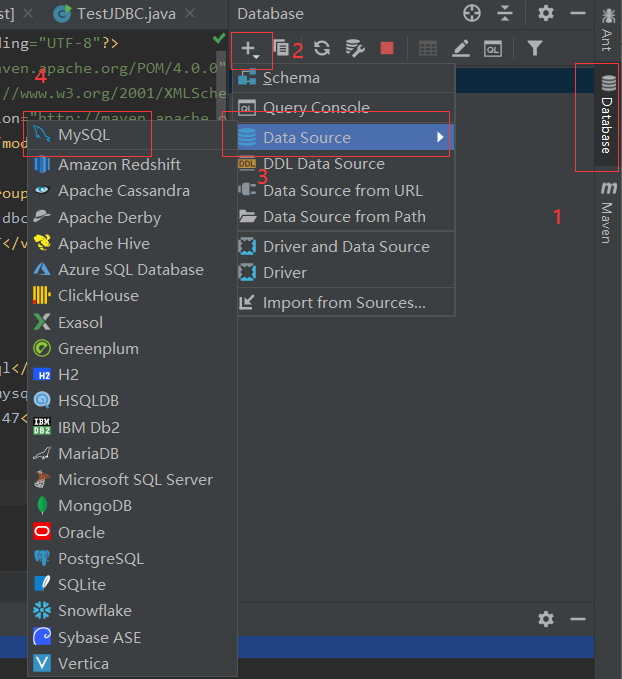Click the crosshair scroll-from-editor icon
This screenshot has height=679, width=622.
[x=472, y=13]
